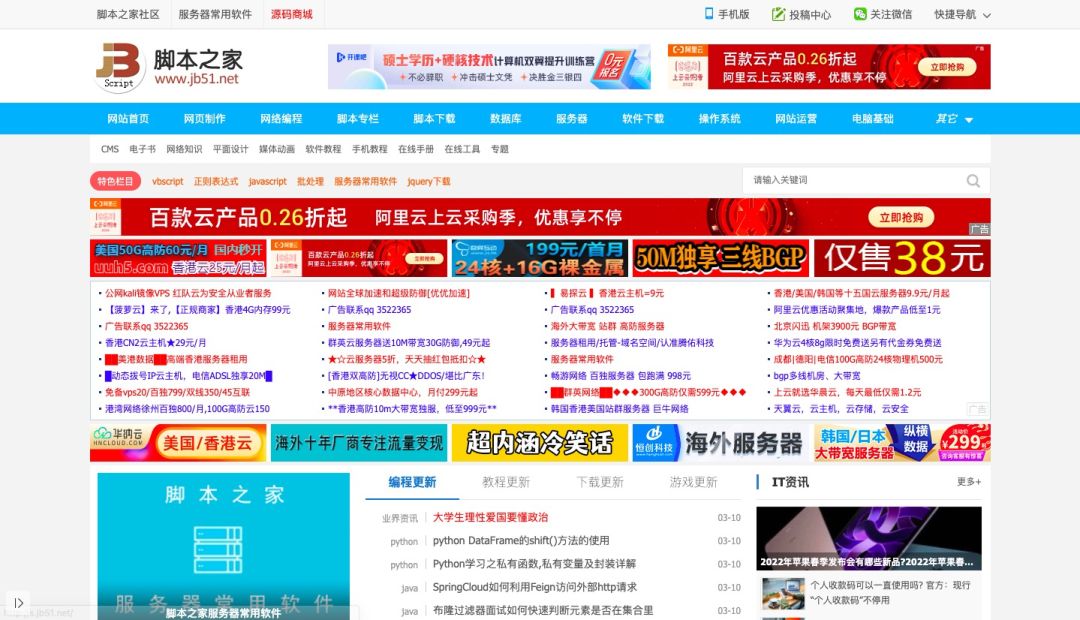1080x620 pixels.
Task: Open 公网kali镜像VPS ad link
Action: coord(188,293)
